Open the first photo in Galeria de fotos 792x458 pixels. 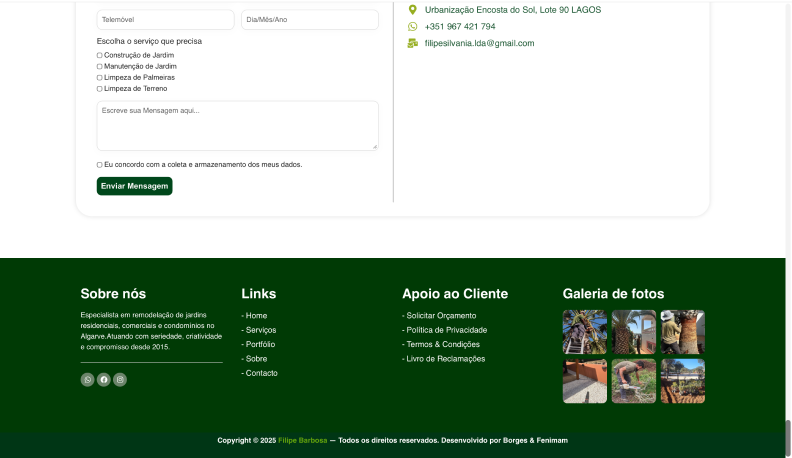point(584,332)
